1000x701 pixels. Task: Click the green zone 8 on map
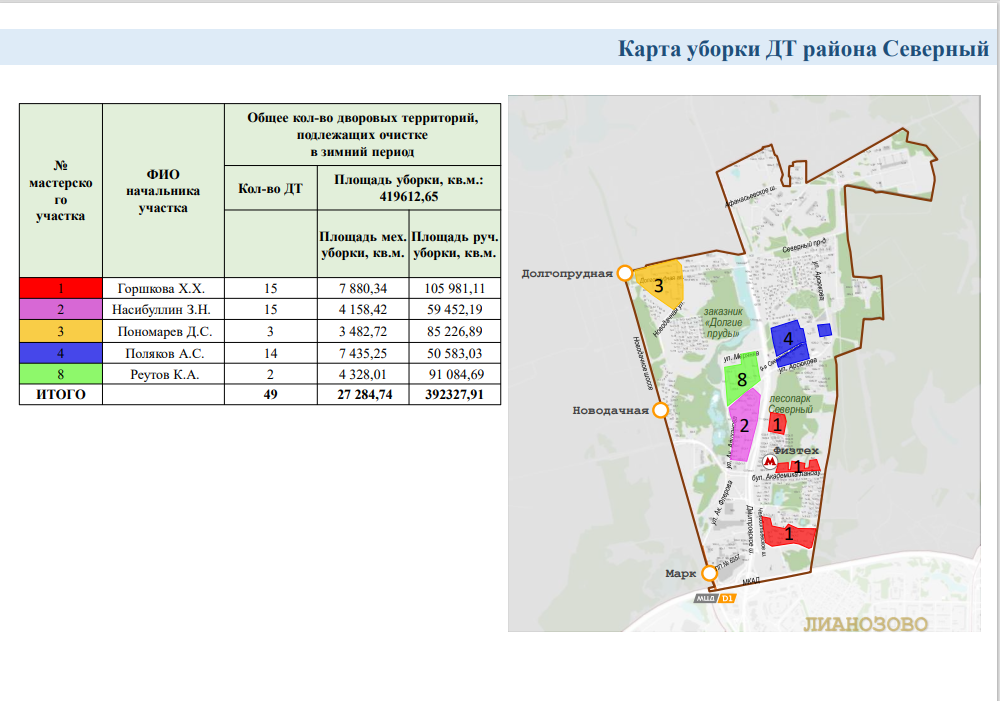pyautogui.click(x=742, y=379)
